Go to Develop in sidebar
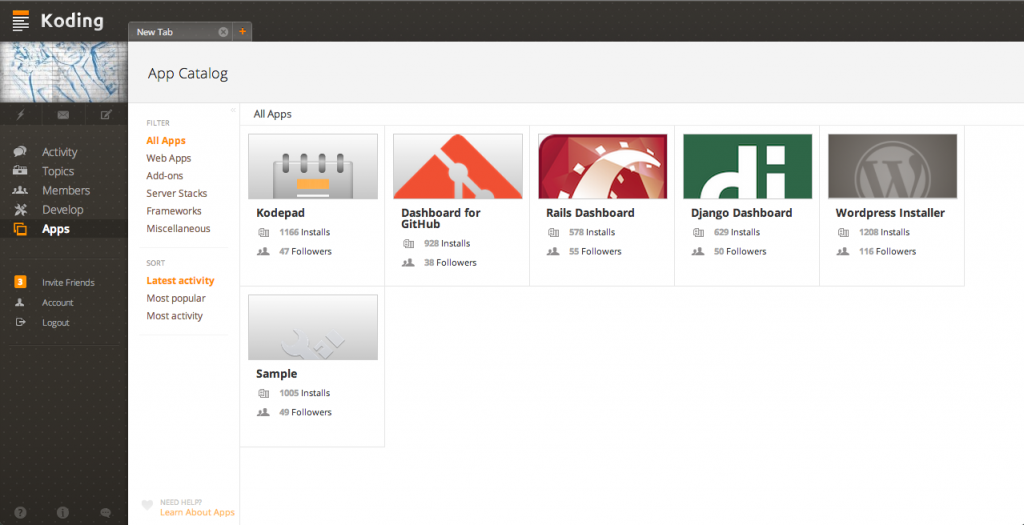Viewport: 1024px width, 525px height. point(63,210)
